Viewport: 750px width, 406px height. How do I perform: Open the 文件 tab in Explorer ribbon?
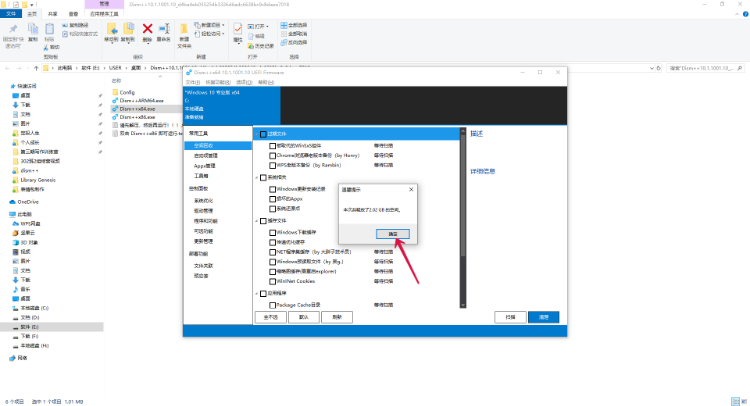coord(11,14)
